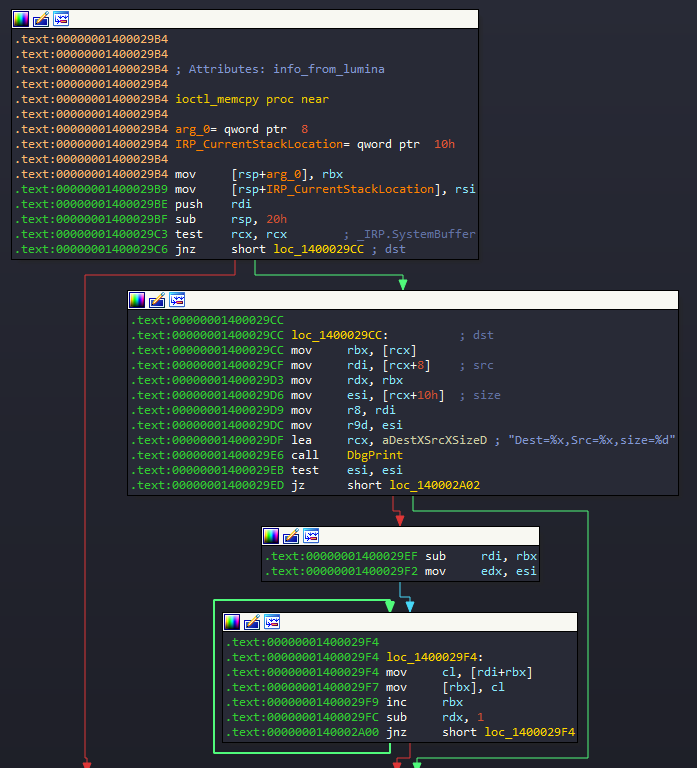Select 'test esi, esi' instruction

347,470
